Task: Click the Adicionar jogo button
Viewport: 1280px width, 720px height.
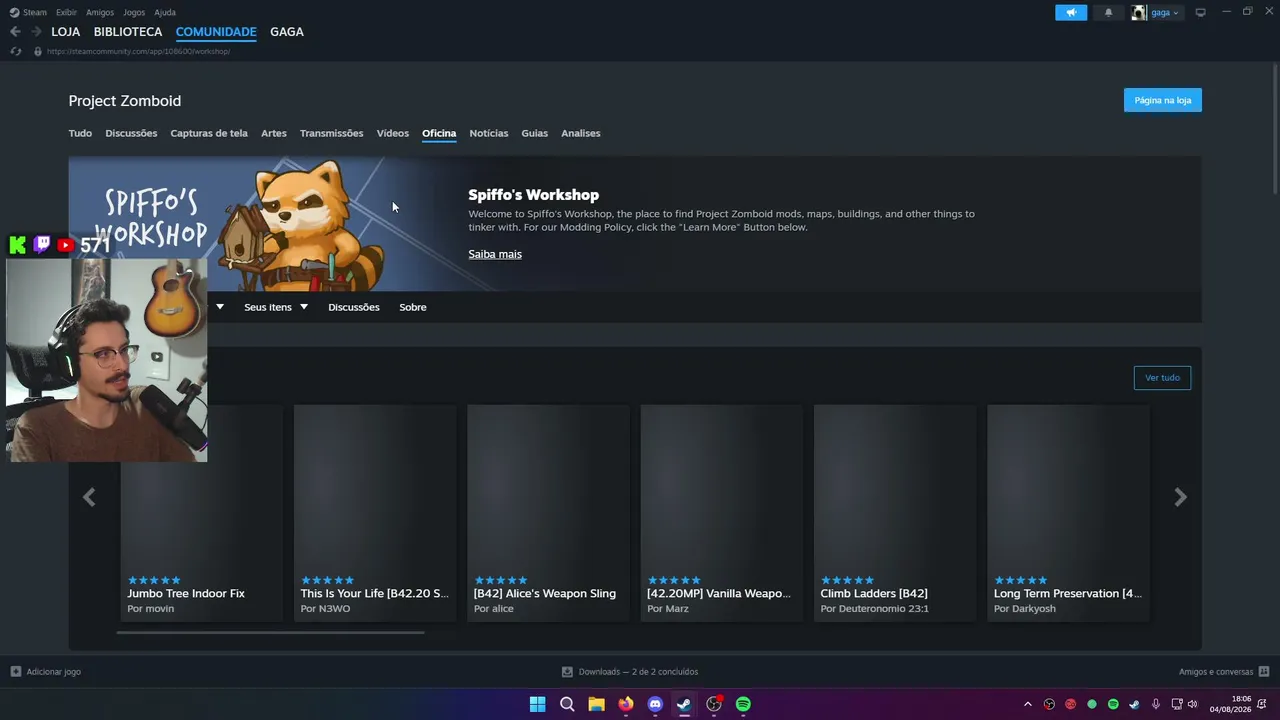Action: pyautogui.click(x=46, y=672)
